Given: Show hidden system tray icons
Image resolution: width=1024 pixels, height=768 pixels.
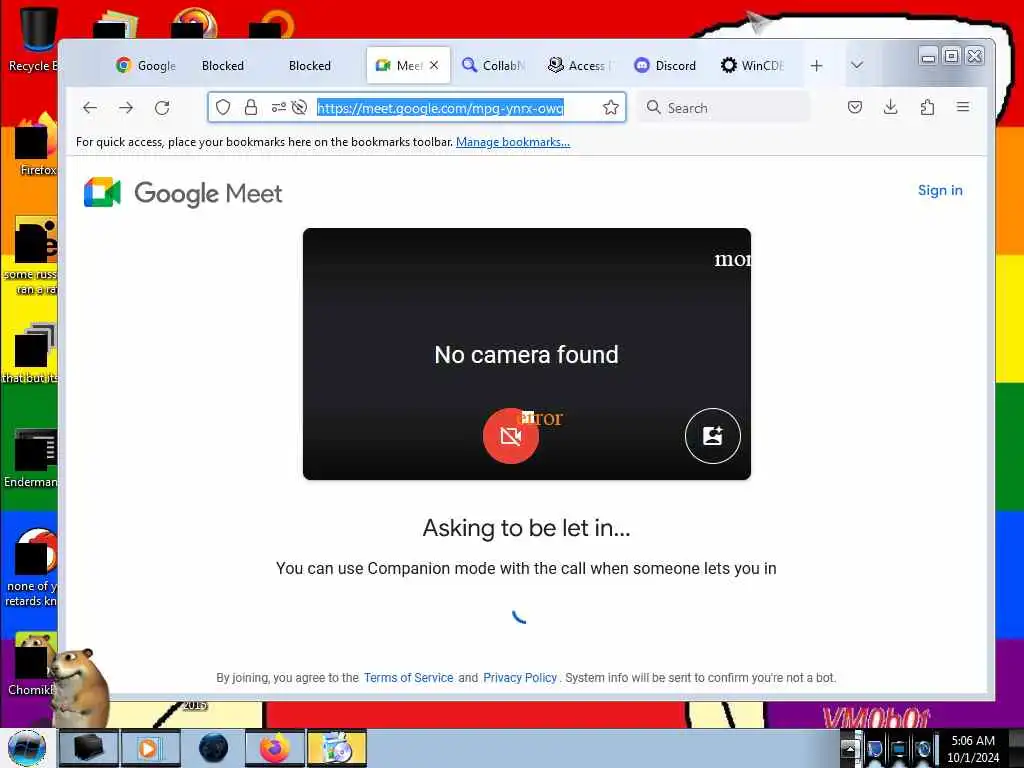Looking at the screenshot, I should pyautogui.click(x=849, y=748).
